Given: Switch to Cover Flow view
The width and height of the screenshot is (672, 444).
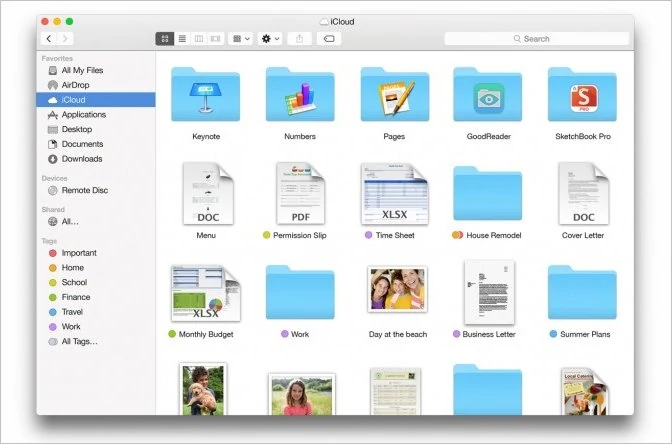Looking at the screenshot, I should 216,39.
